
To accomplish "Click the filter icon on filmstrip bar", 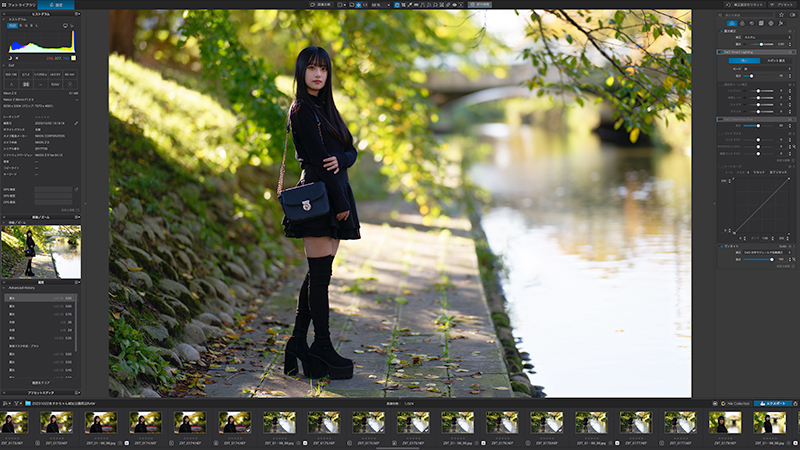I will tap(16, 404).
